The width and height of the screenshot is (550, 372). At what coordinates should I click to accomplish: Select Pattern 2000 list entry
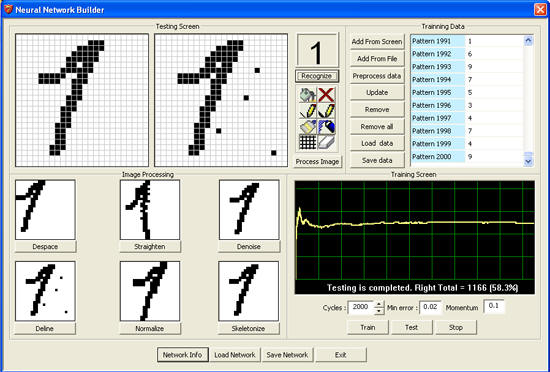(467, 157)
